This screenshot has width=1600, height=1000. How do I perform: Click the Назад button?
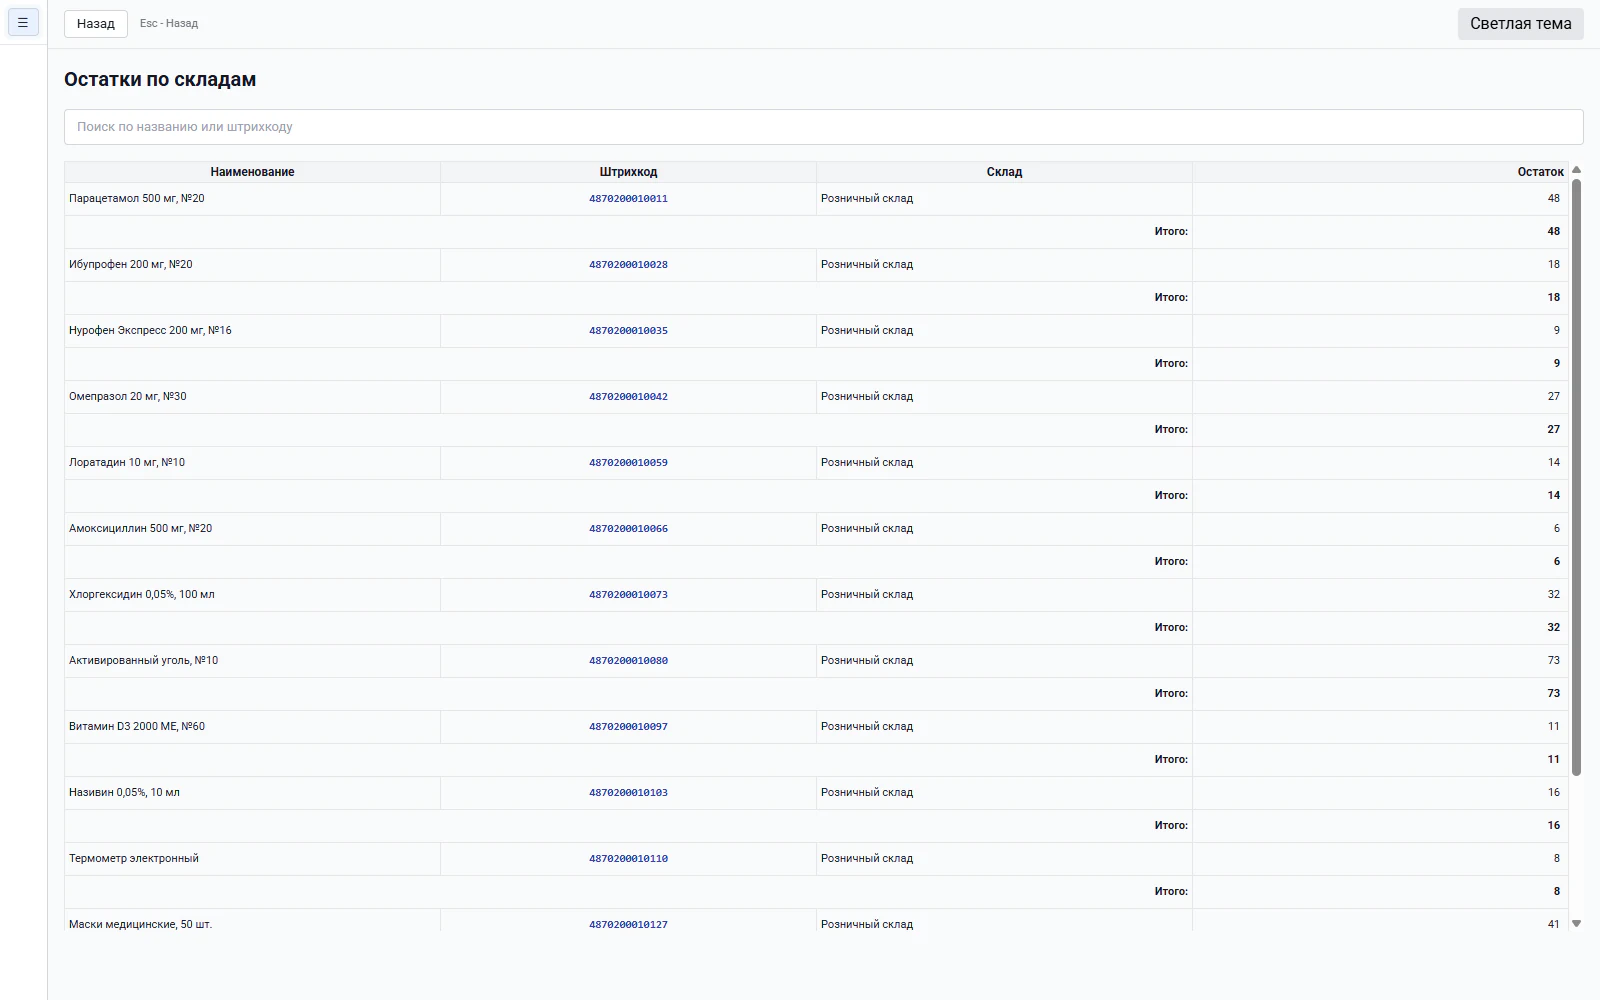(x=96, y=23)
